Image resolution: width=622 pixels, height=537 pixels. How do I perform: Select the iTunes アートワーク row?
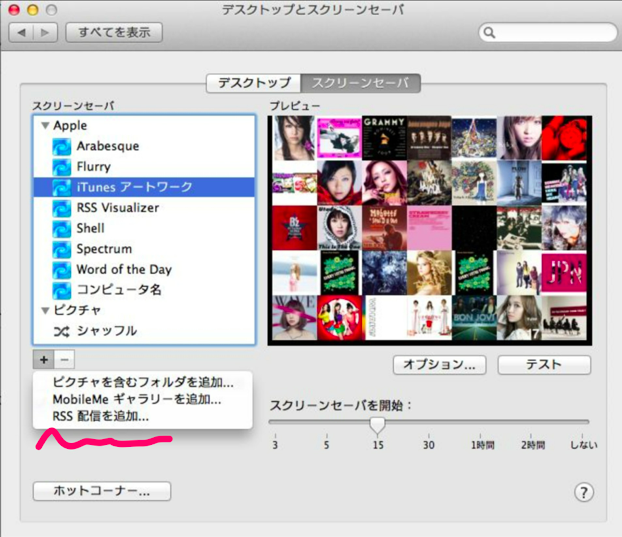coord(144,187)
